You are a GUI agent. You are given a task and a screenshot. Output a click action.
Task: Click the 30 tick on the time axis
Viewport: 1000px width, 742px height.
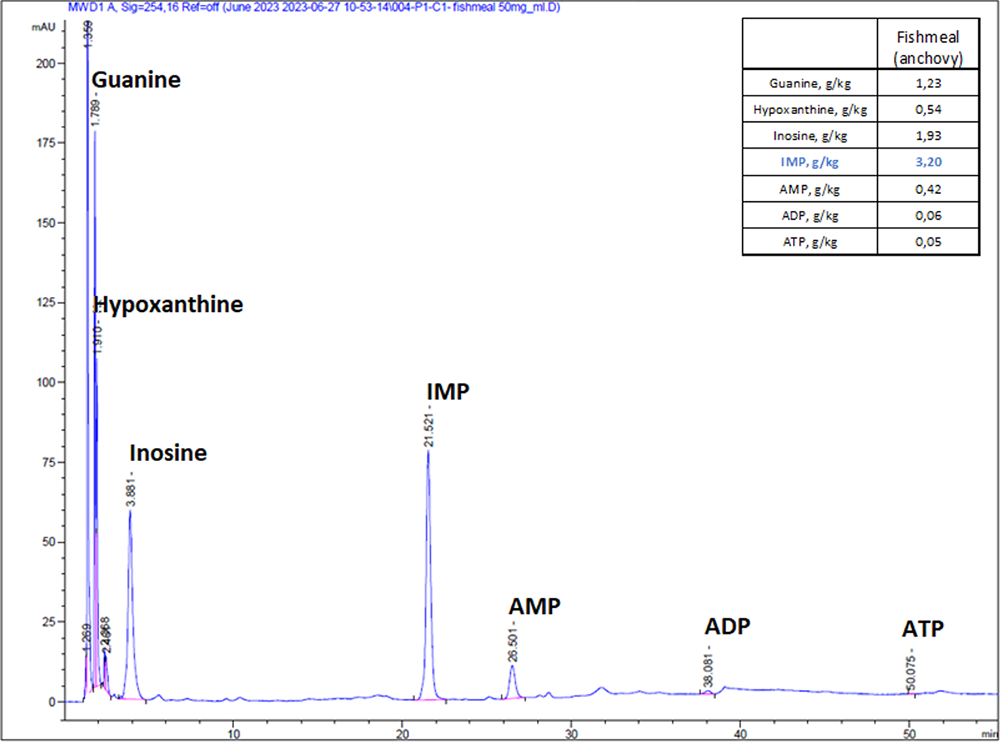click(571, 718)
